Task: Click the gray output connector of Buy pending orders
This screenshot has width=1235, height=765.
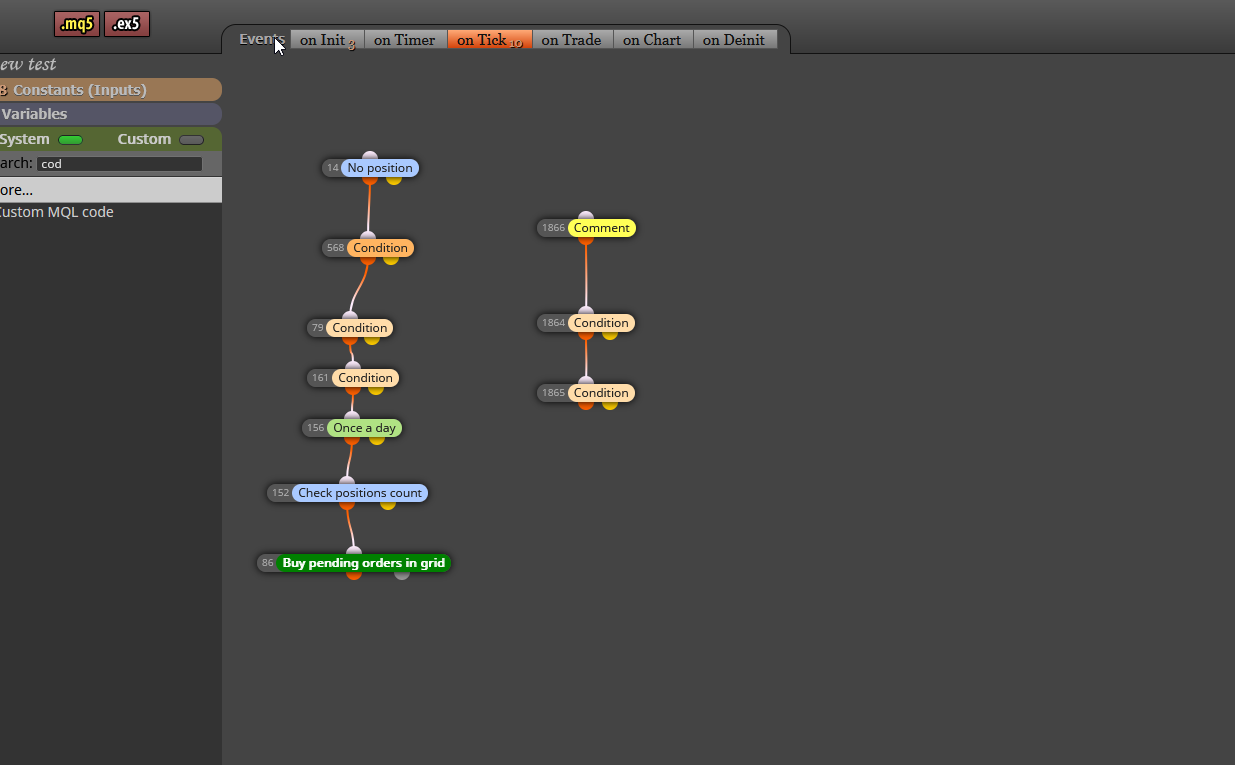Action: 402,575
